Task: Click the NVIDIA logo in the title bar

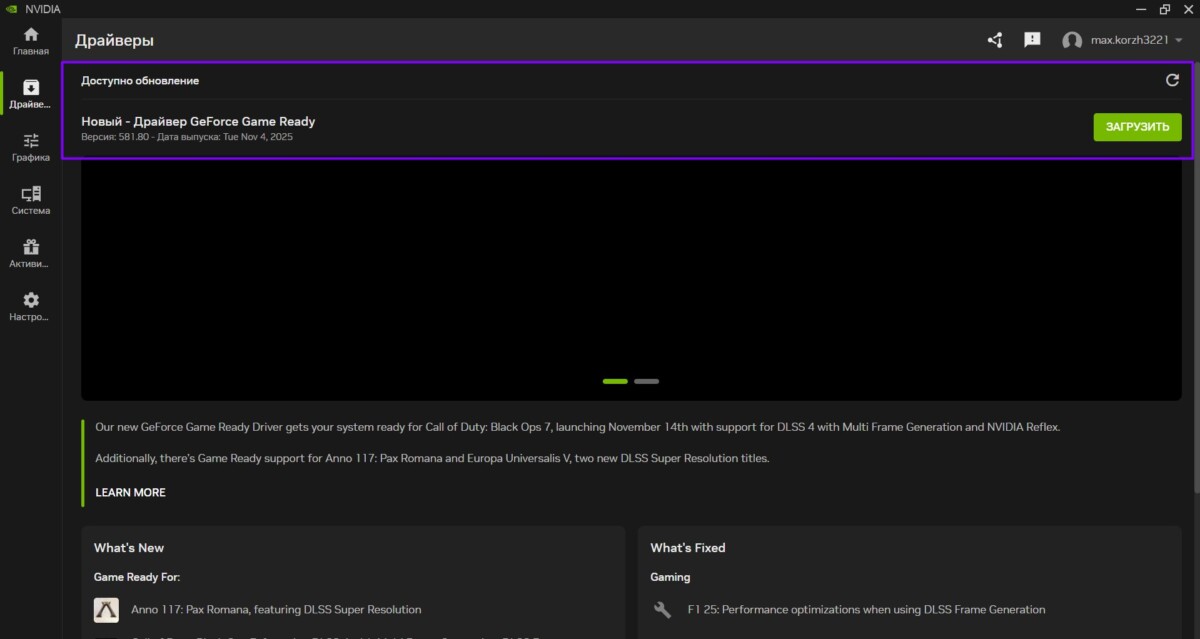Action: (12, 8)
